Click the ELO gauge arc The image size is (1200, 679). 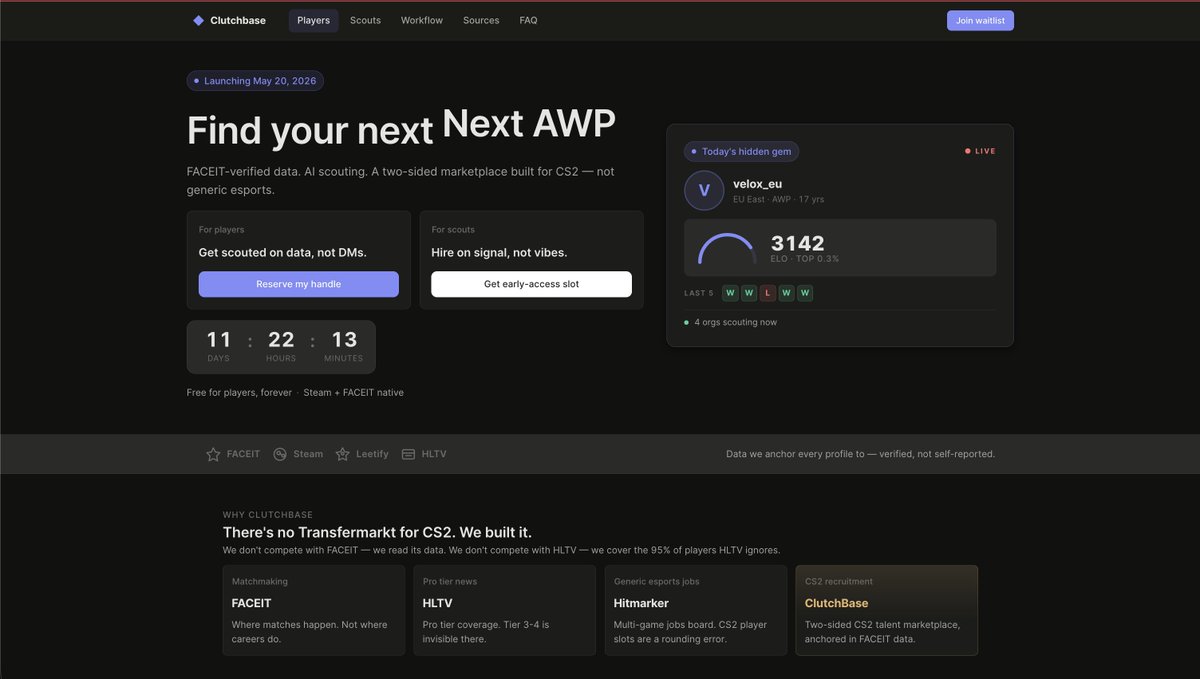point(727,248)
